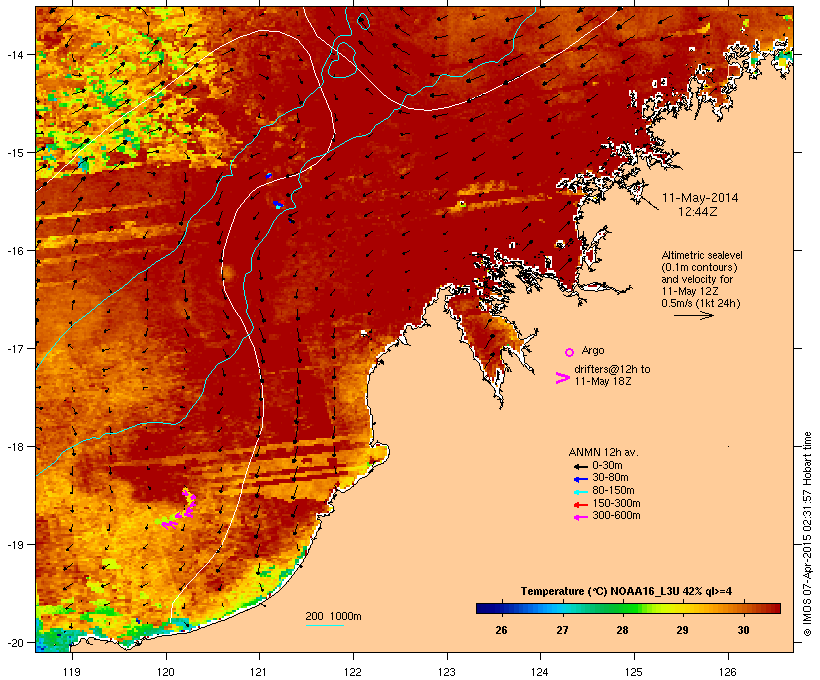Click the '150-300m' depth label
Image resolution: width=820 pixels, height=680 pixels.
point(616,503)
